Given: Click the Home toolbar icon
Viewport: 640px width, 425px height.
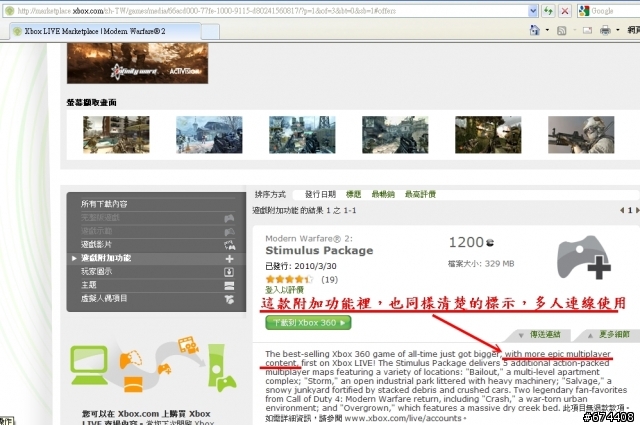Looking at the screenshot, I should point(534,30).
